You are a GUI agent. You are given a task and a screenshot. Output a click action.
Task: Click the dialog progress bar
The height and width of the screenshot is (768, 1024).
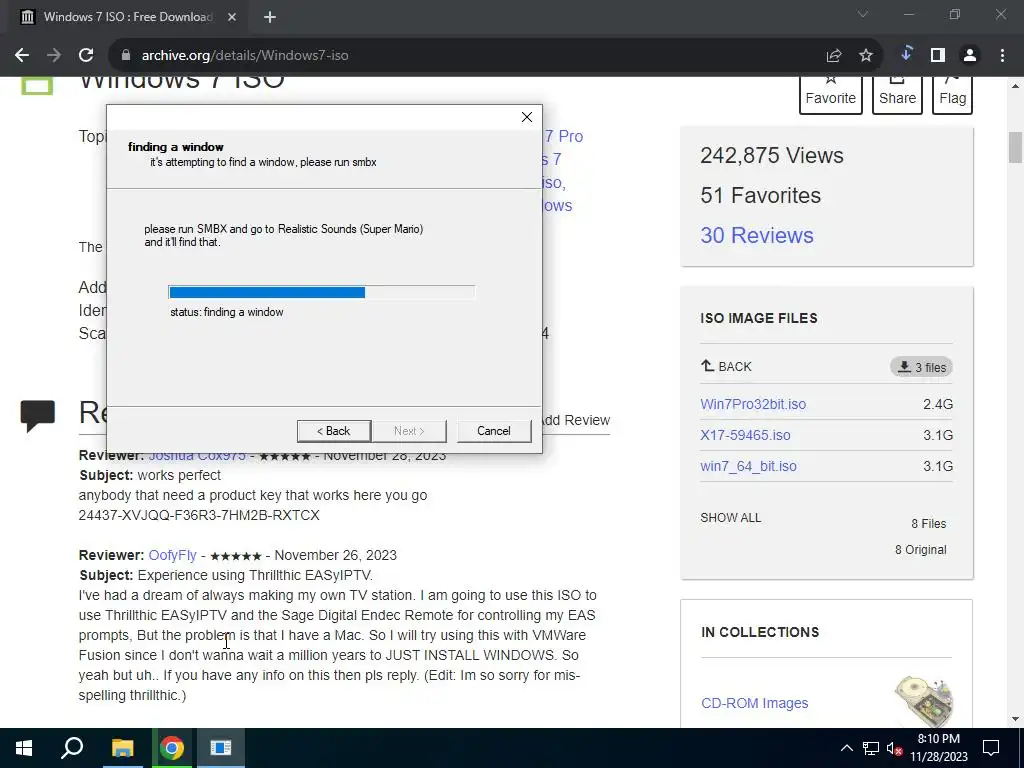[x=321, y=292]
